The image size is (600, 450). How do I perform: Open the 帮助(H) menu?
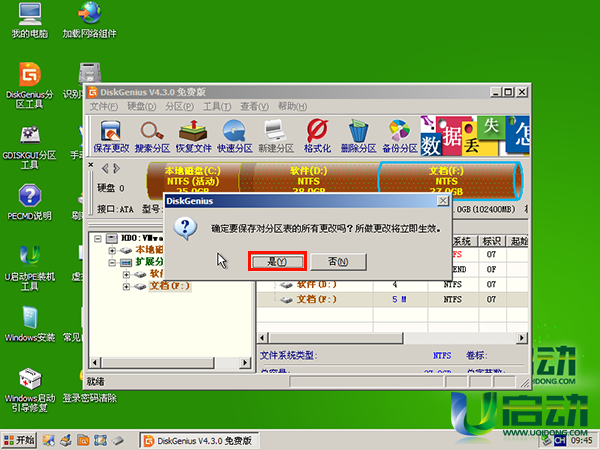(292, 106)
